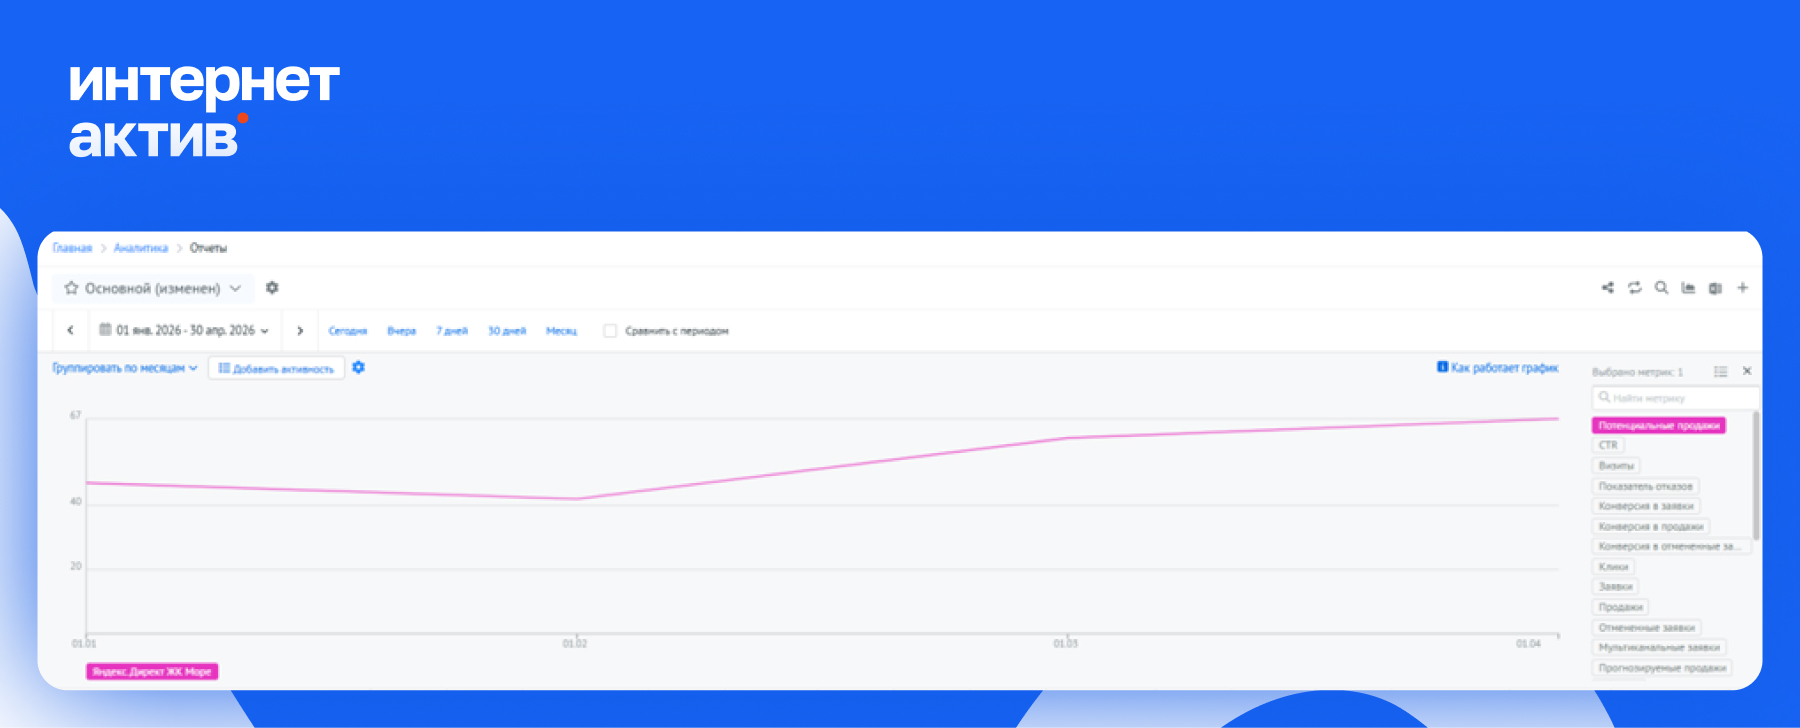Toggle Показатель отказов metric

[x=1645, y=486]
